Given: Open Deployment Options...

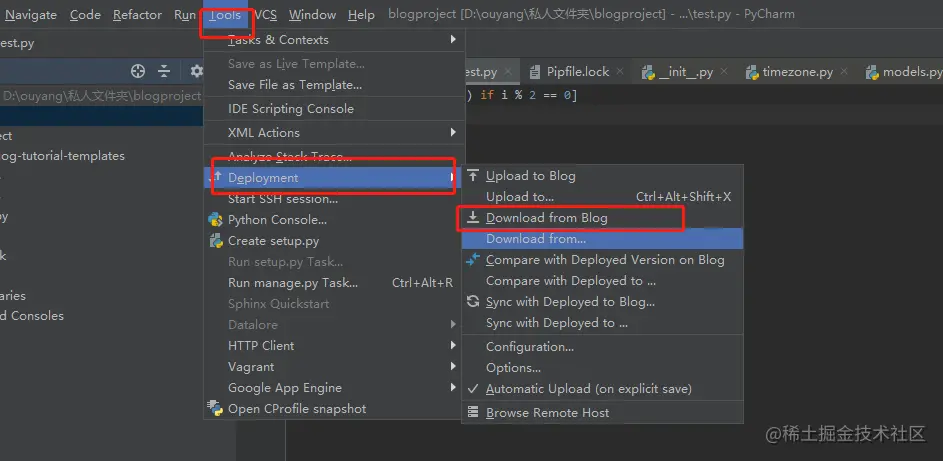Looking at the screenshot, I should point(602,368).
